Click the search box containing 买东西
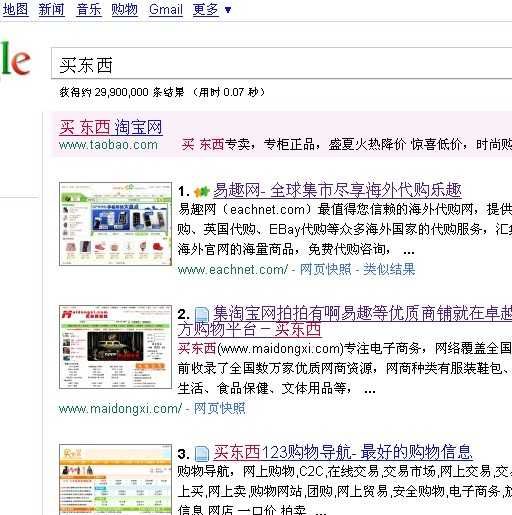 [282, 64]
